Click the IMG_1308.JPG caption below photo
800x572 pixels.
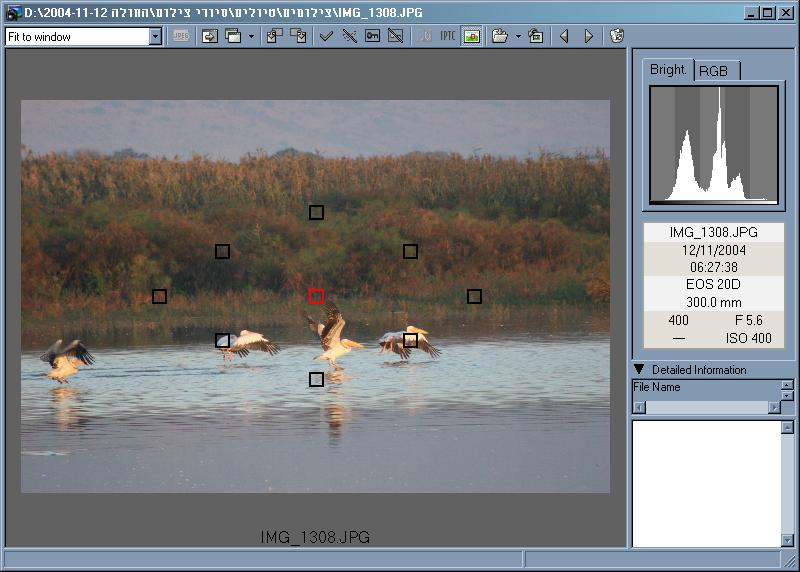point(315,537)
